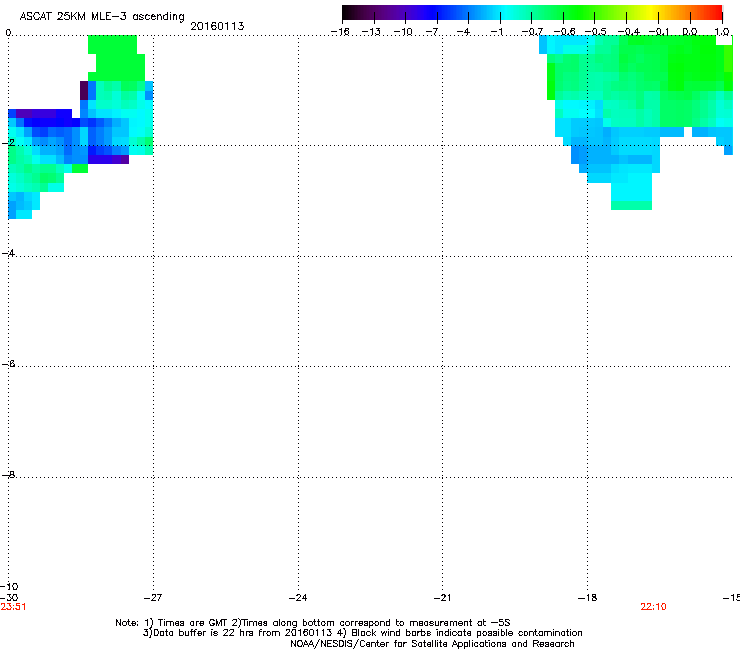The image size is (740, 650).
Task: Click the -0.7 color scale label
Action: [532, 32]
